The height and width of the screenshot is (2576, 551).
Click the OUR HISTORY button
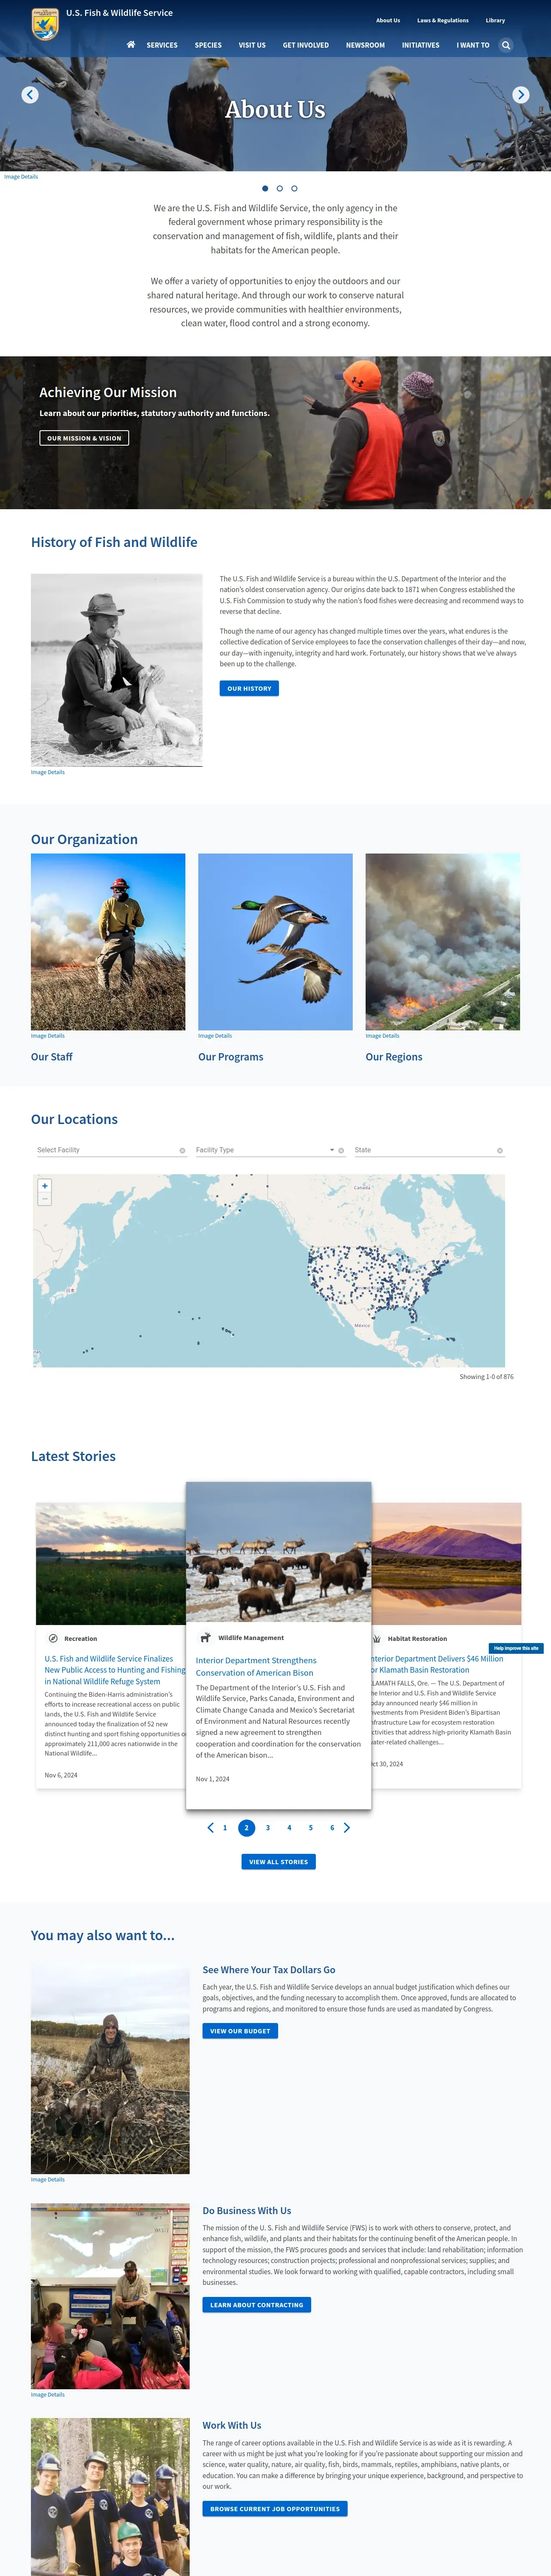(x=249, y=688)
